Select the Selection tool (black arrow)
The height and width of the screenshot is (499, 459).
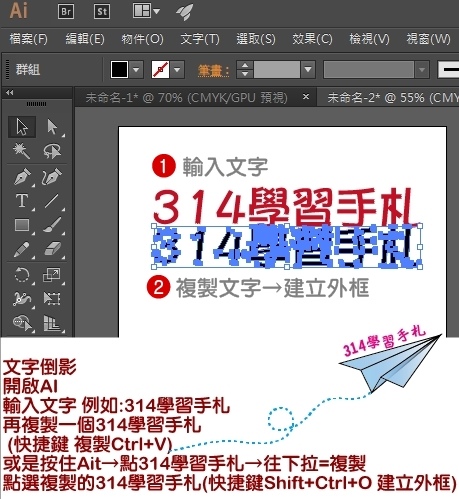pyautogui.click(x=22, y=127)
